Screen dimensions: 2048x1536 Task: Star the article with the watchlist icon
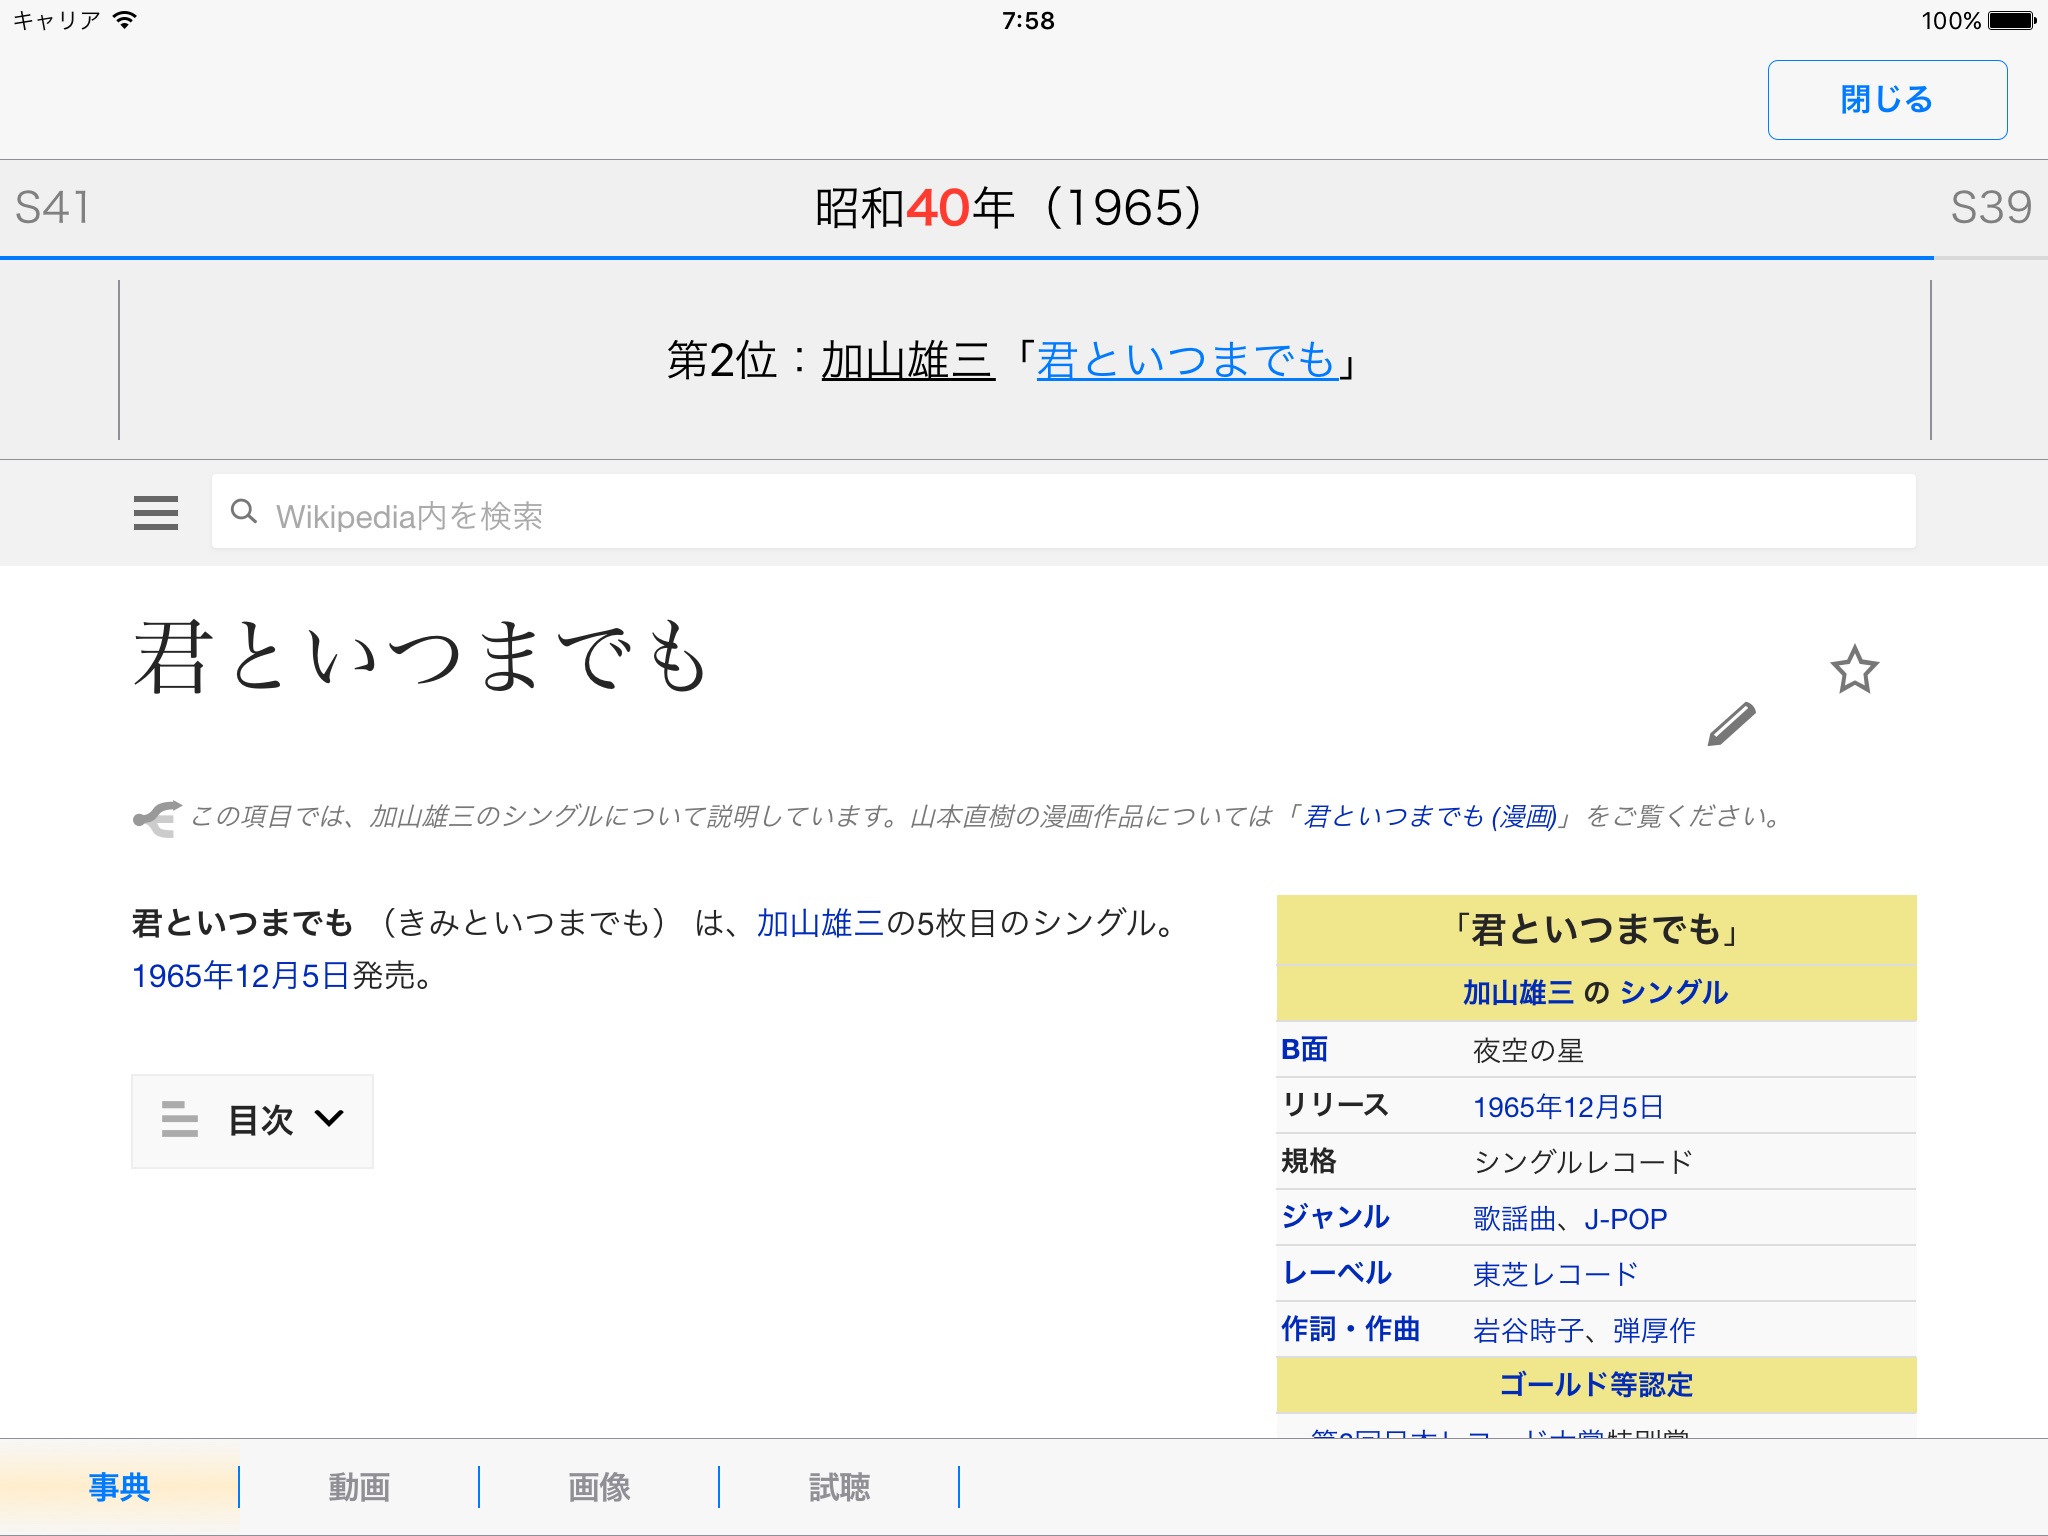[x=1854, y=670]
